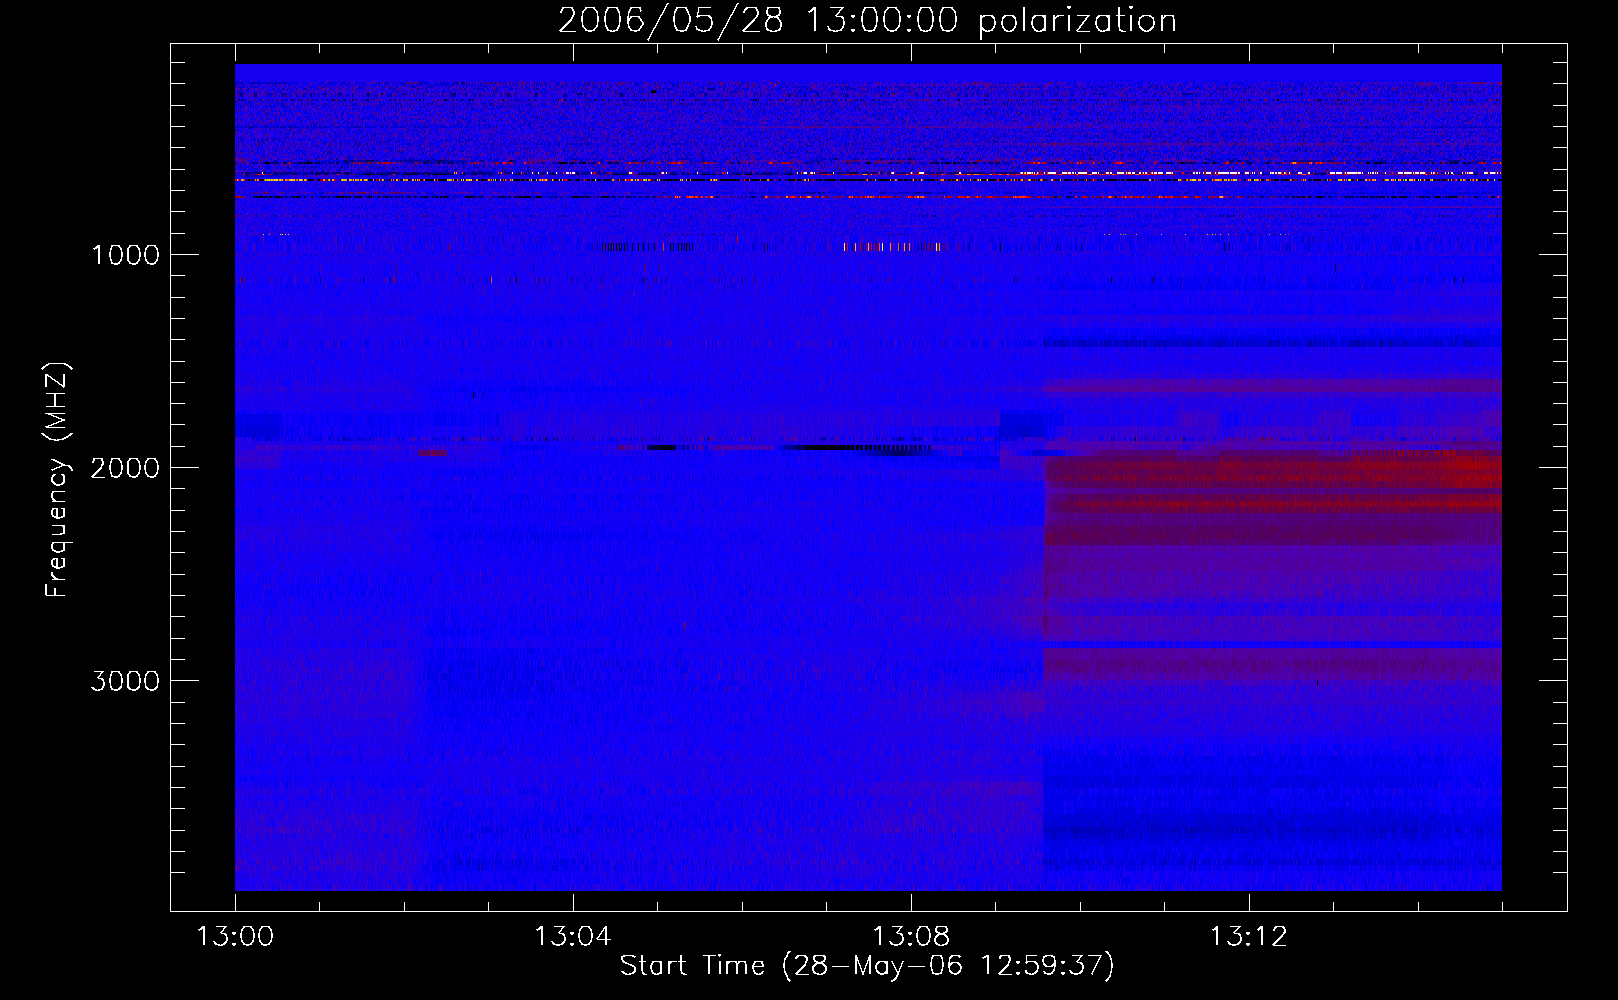Select the plot title '2006/05/28 13:00:00 polarization'
This screenshot has height=1000, width=1618.
(867, 21)
